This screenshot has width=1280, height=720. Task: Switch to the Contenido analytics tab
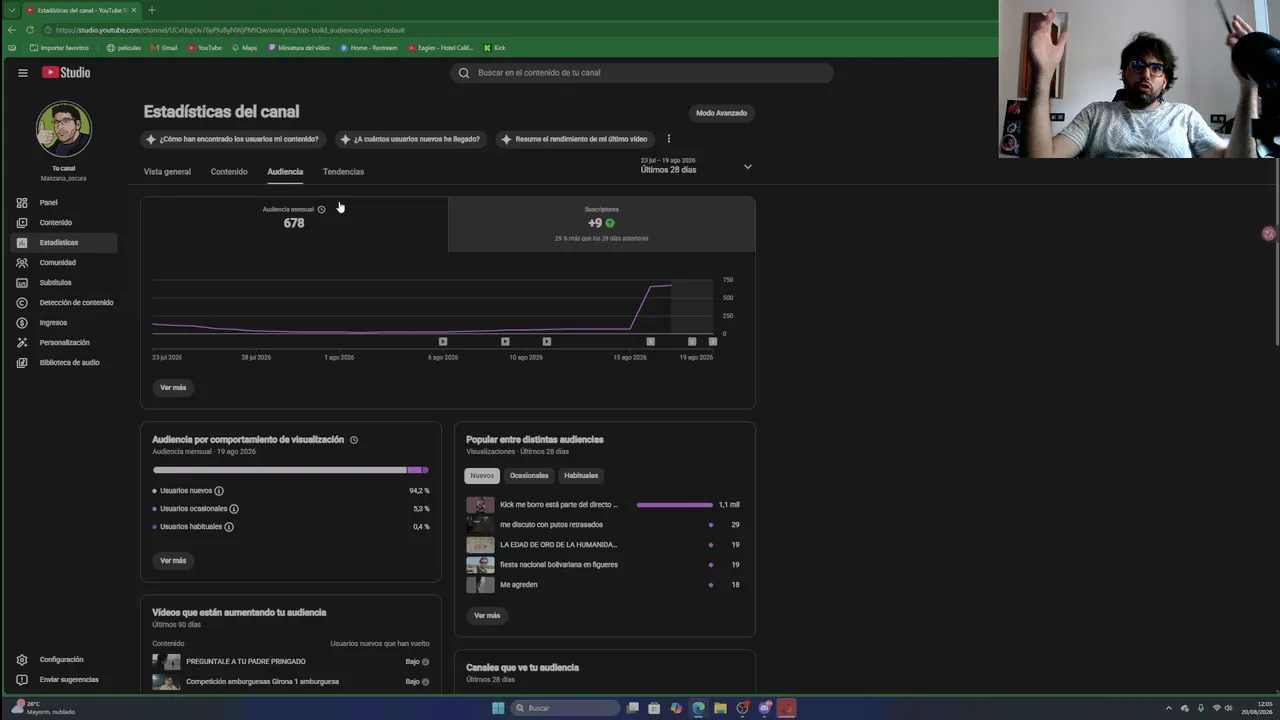point(229,172)
